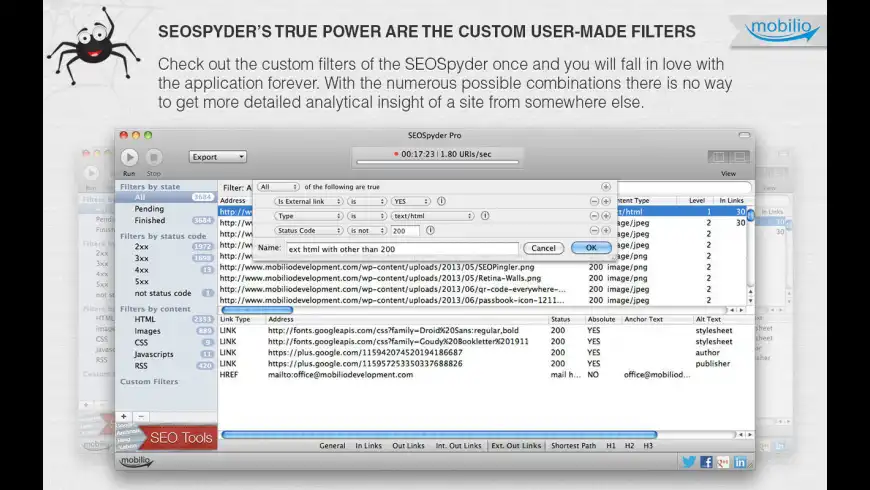
Task: Switch to the General tab
Action: coord(332,446)
